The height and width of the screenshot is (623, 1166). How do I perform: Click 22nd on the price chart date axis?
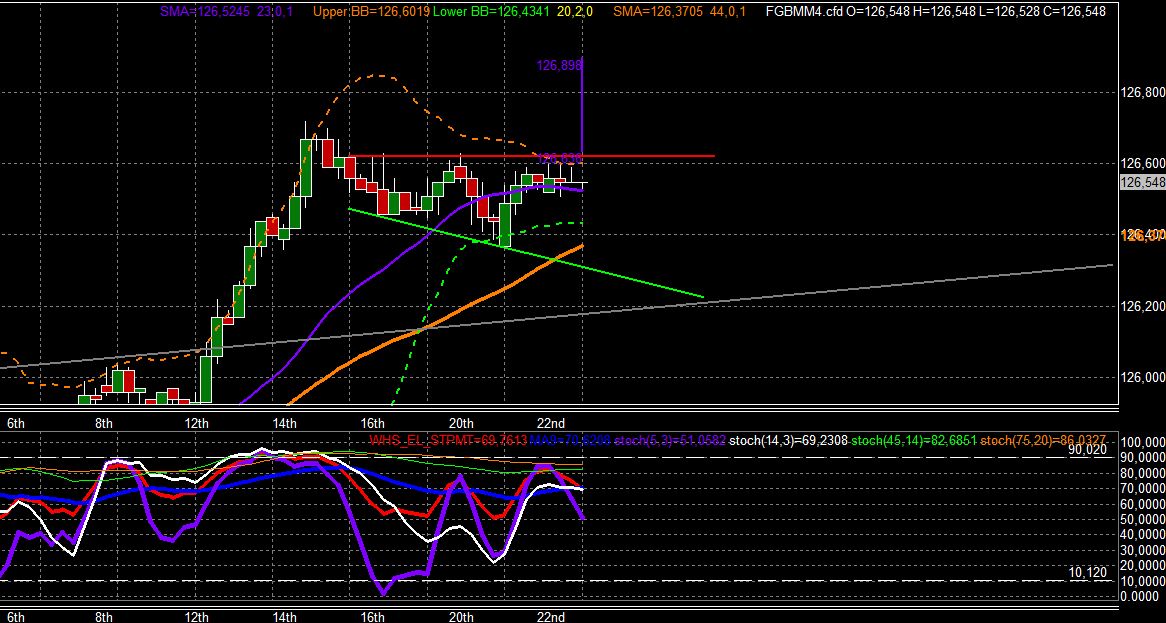click(x=551, y=424)
